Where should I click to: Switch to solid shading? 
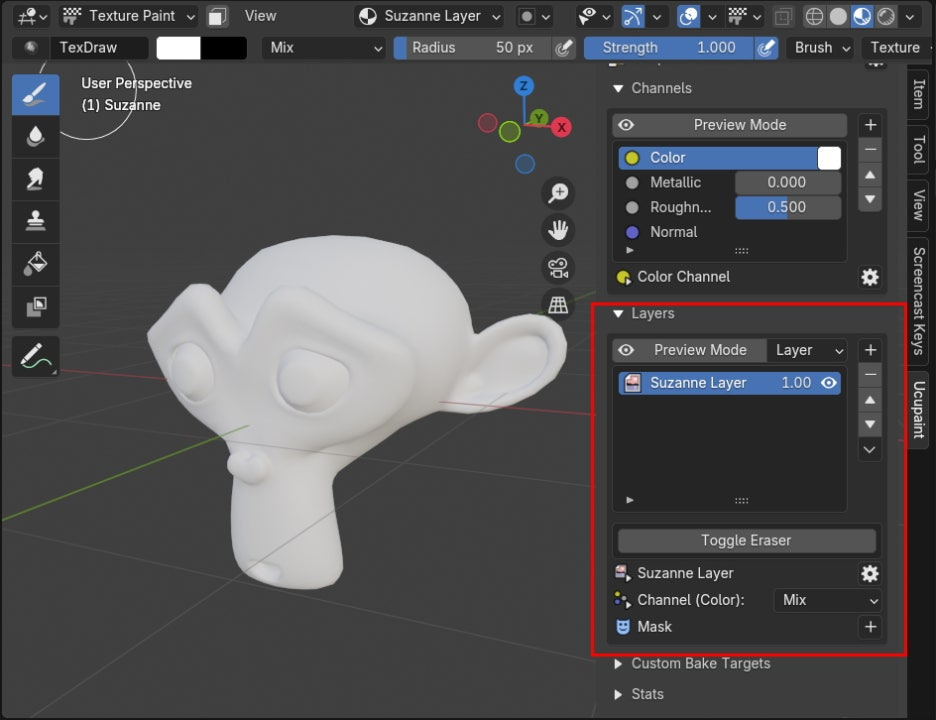tap(838, 17)
